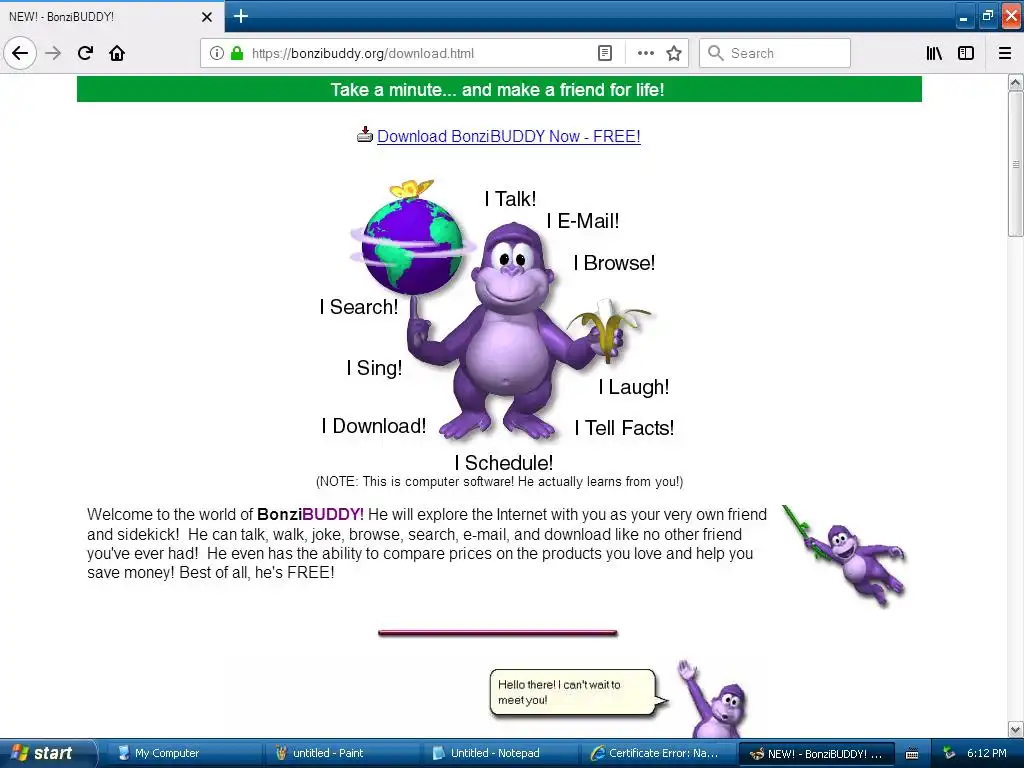Click the 'I Talk!' label
1024x768 pixels.
[510, 199]
